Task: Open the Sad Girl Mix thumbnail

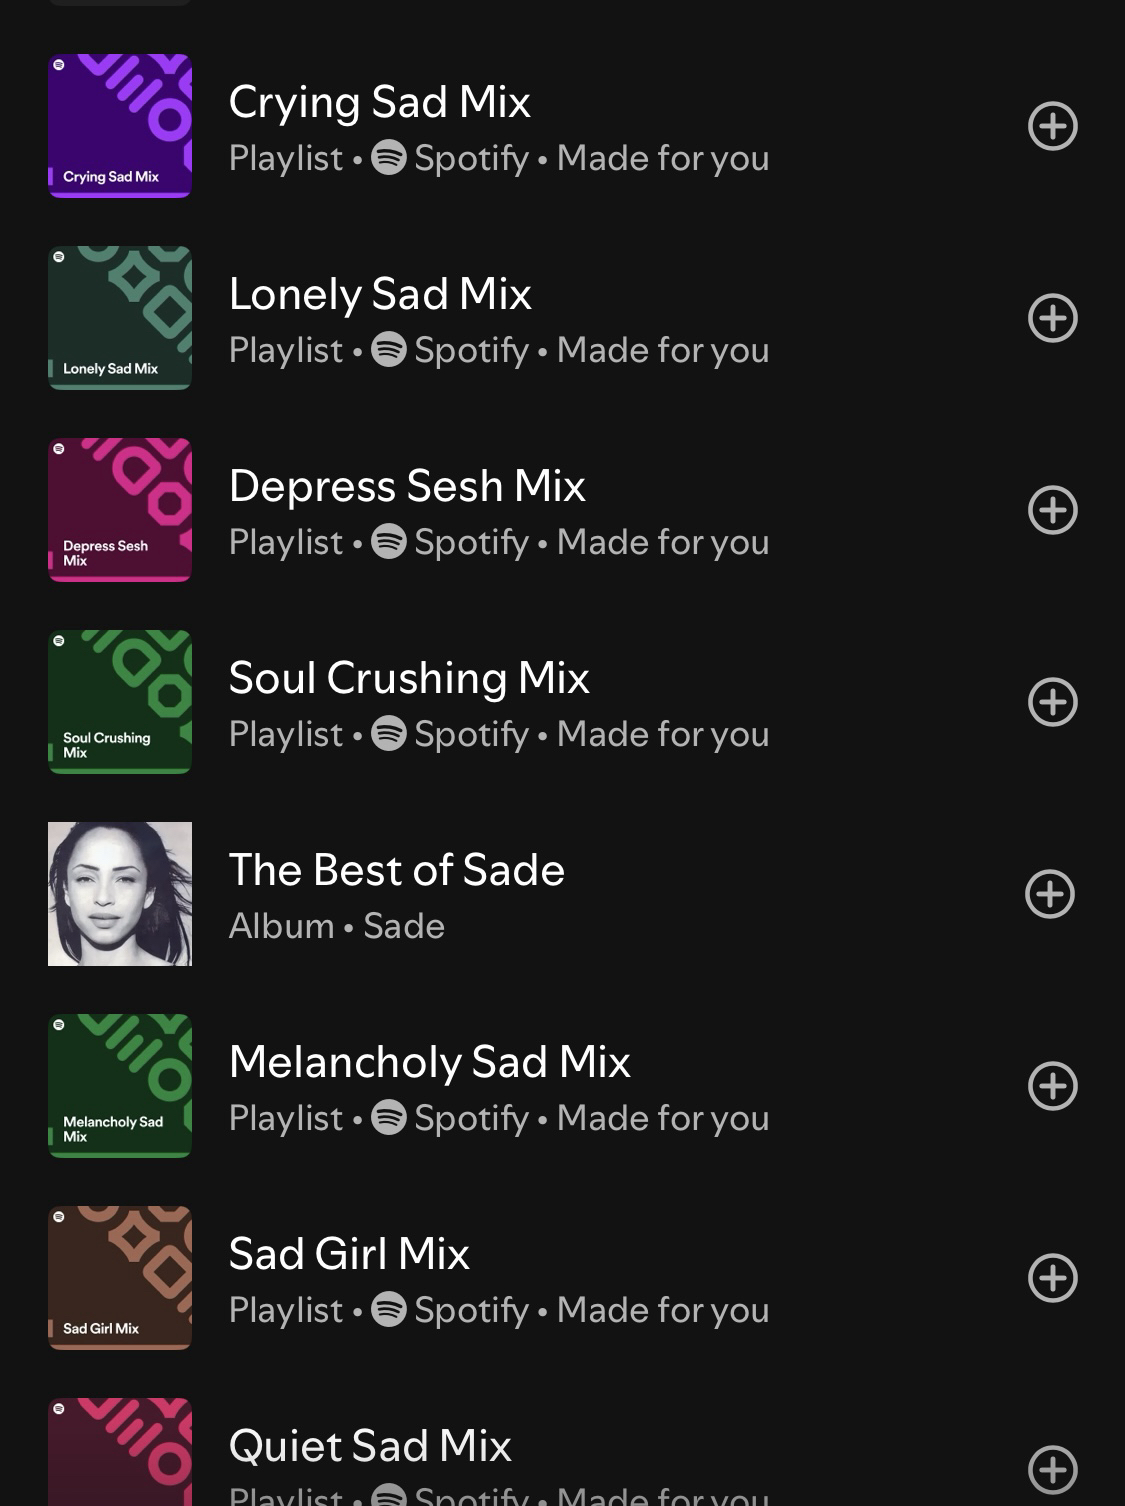Action: pyautogui.click(x=120, y=1278)
